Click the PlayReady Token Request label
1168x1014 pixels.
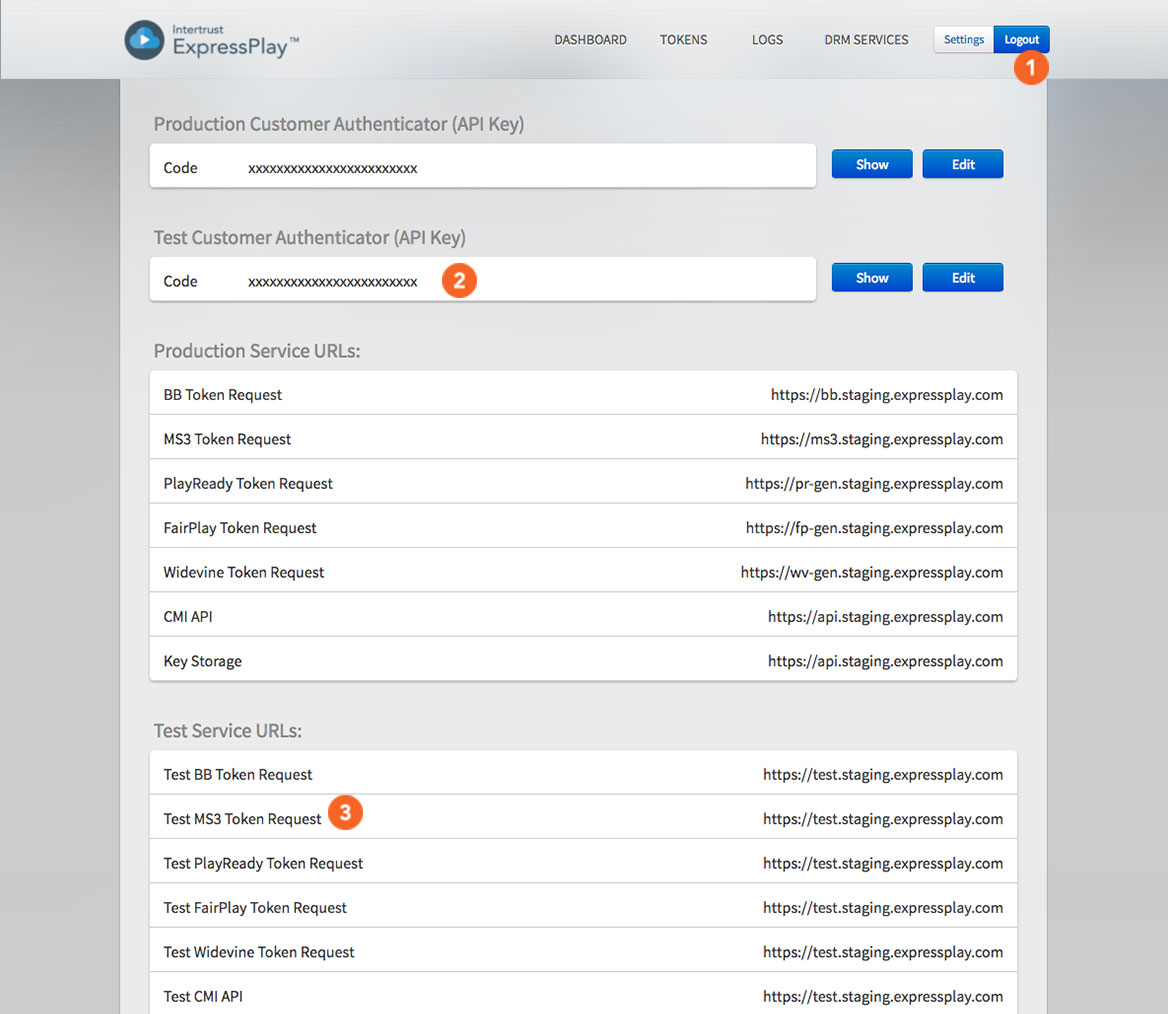pyautogui.click(x=248, y=484)
